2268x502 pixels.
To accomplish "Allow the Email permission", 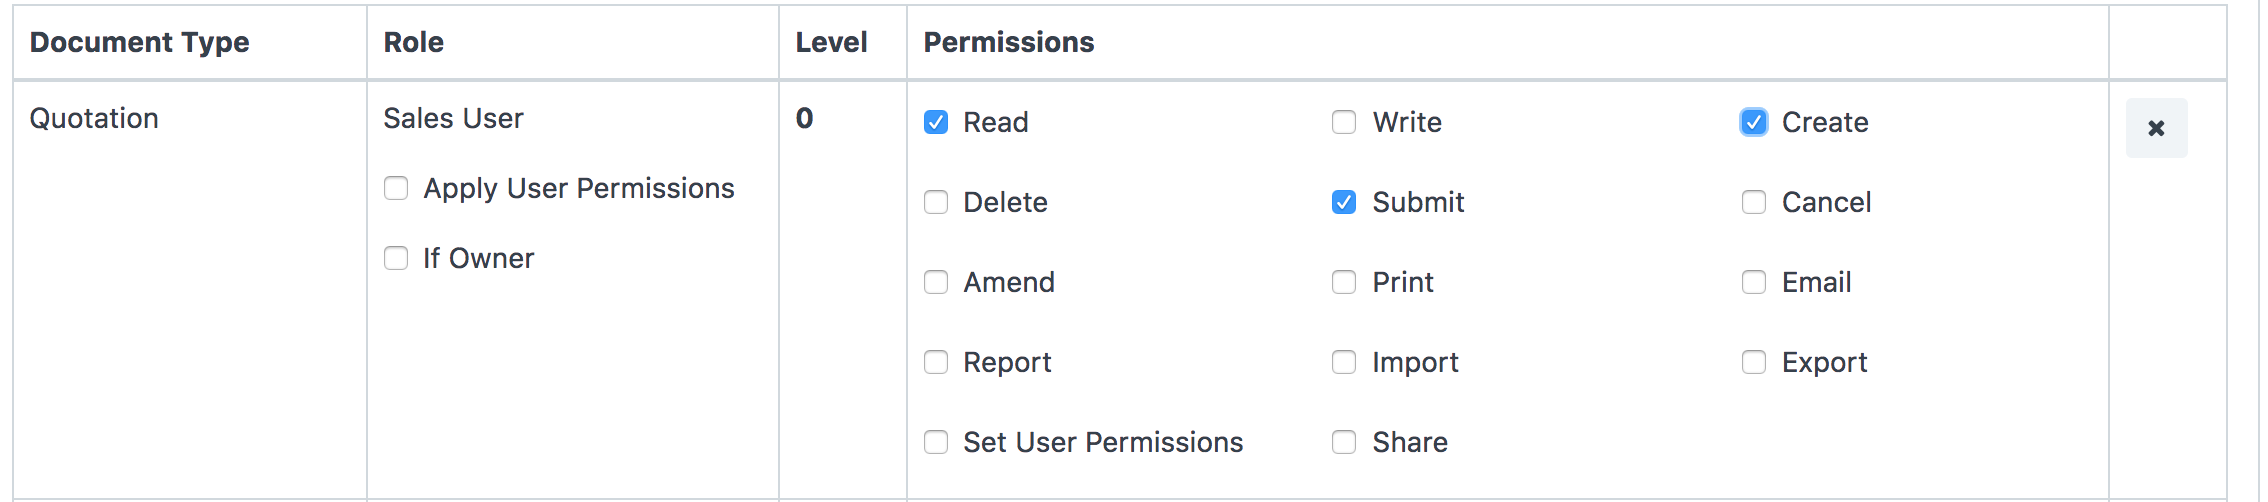I will 1754,282.
